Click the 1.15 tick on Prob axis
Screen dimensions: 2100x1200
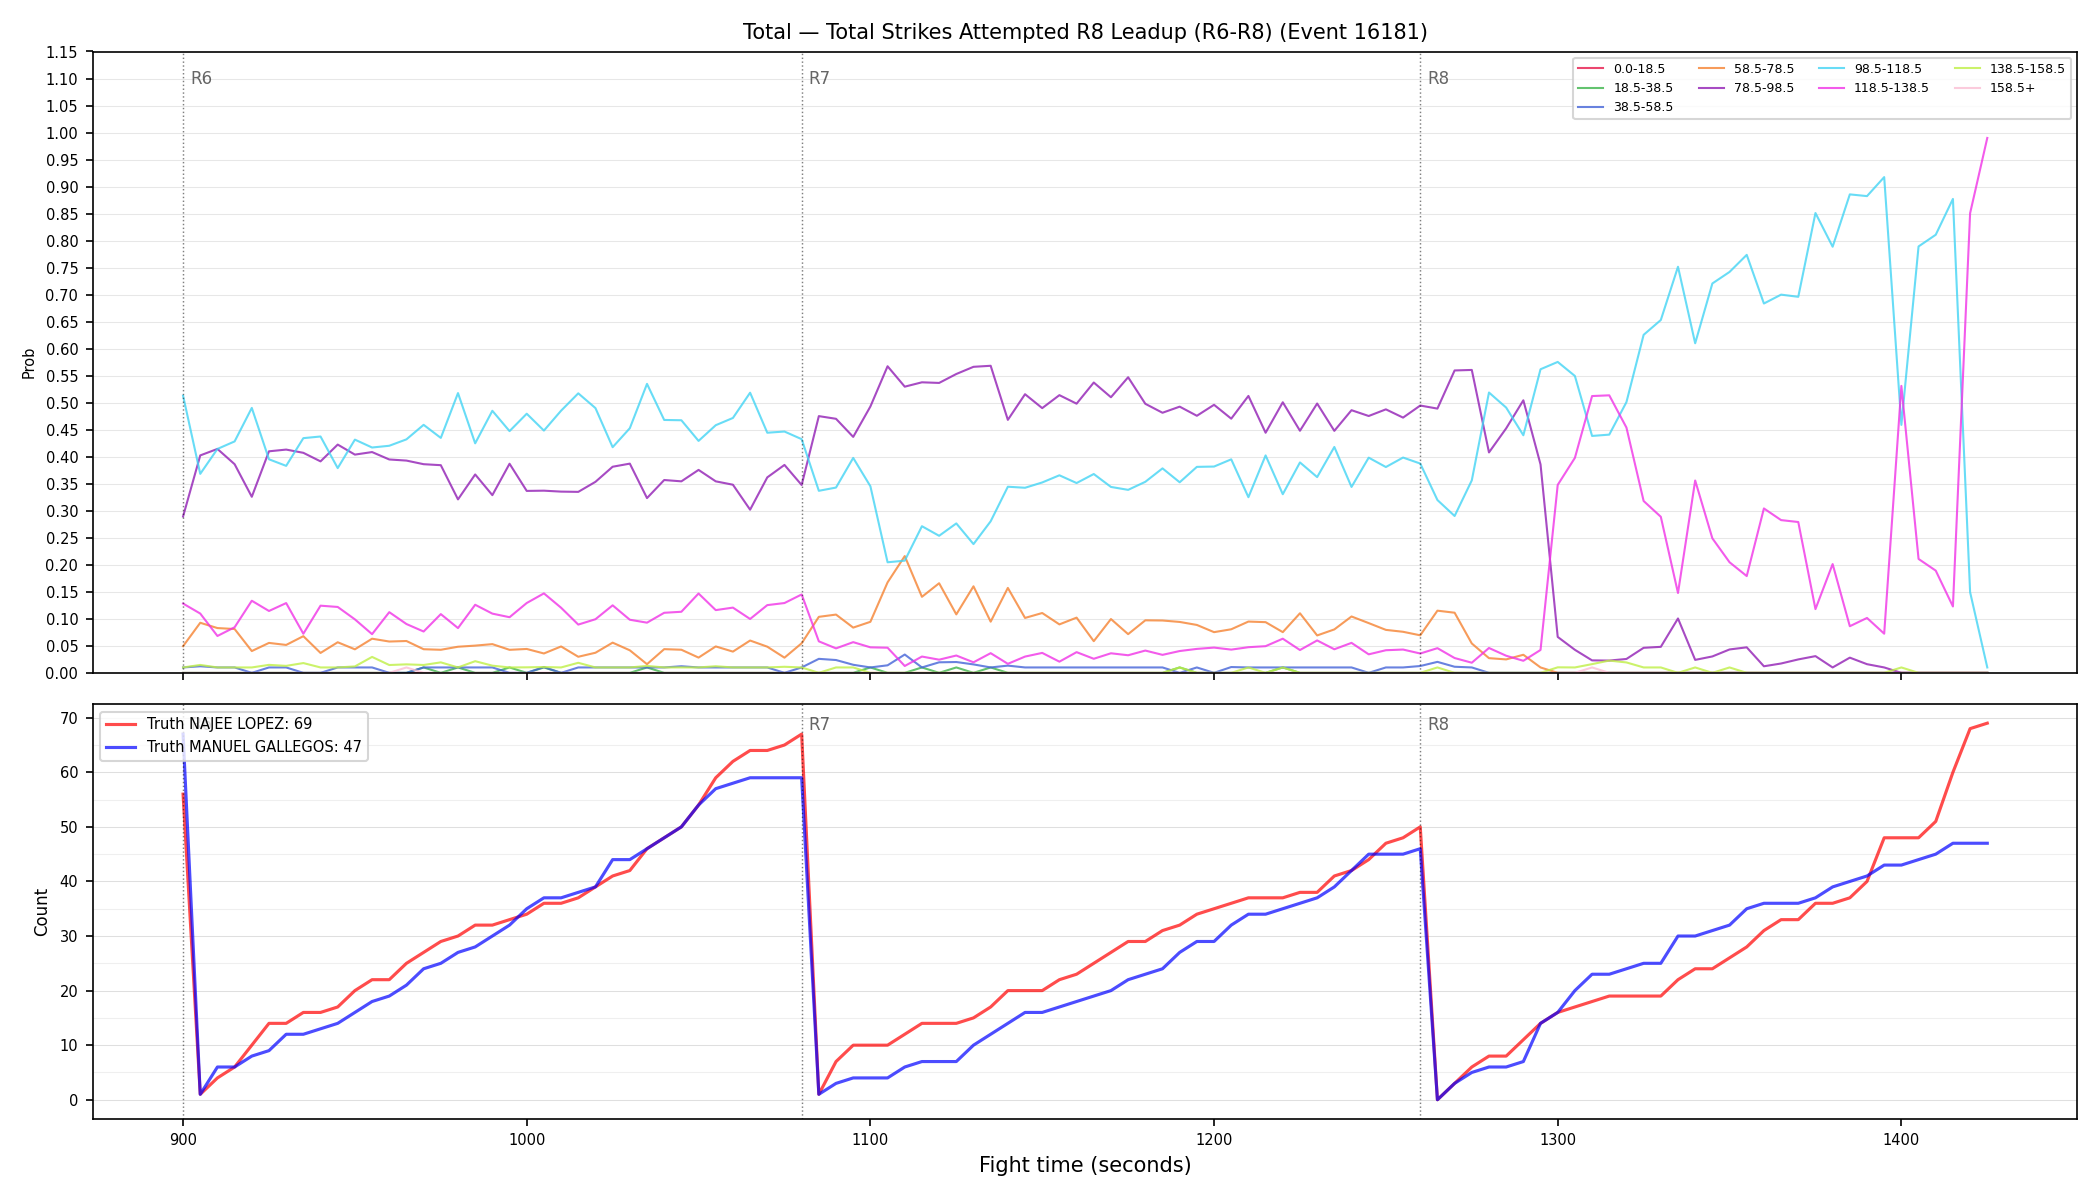[62, 52]
